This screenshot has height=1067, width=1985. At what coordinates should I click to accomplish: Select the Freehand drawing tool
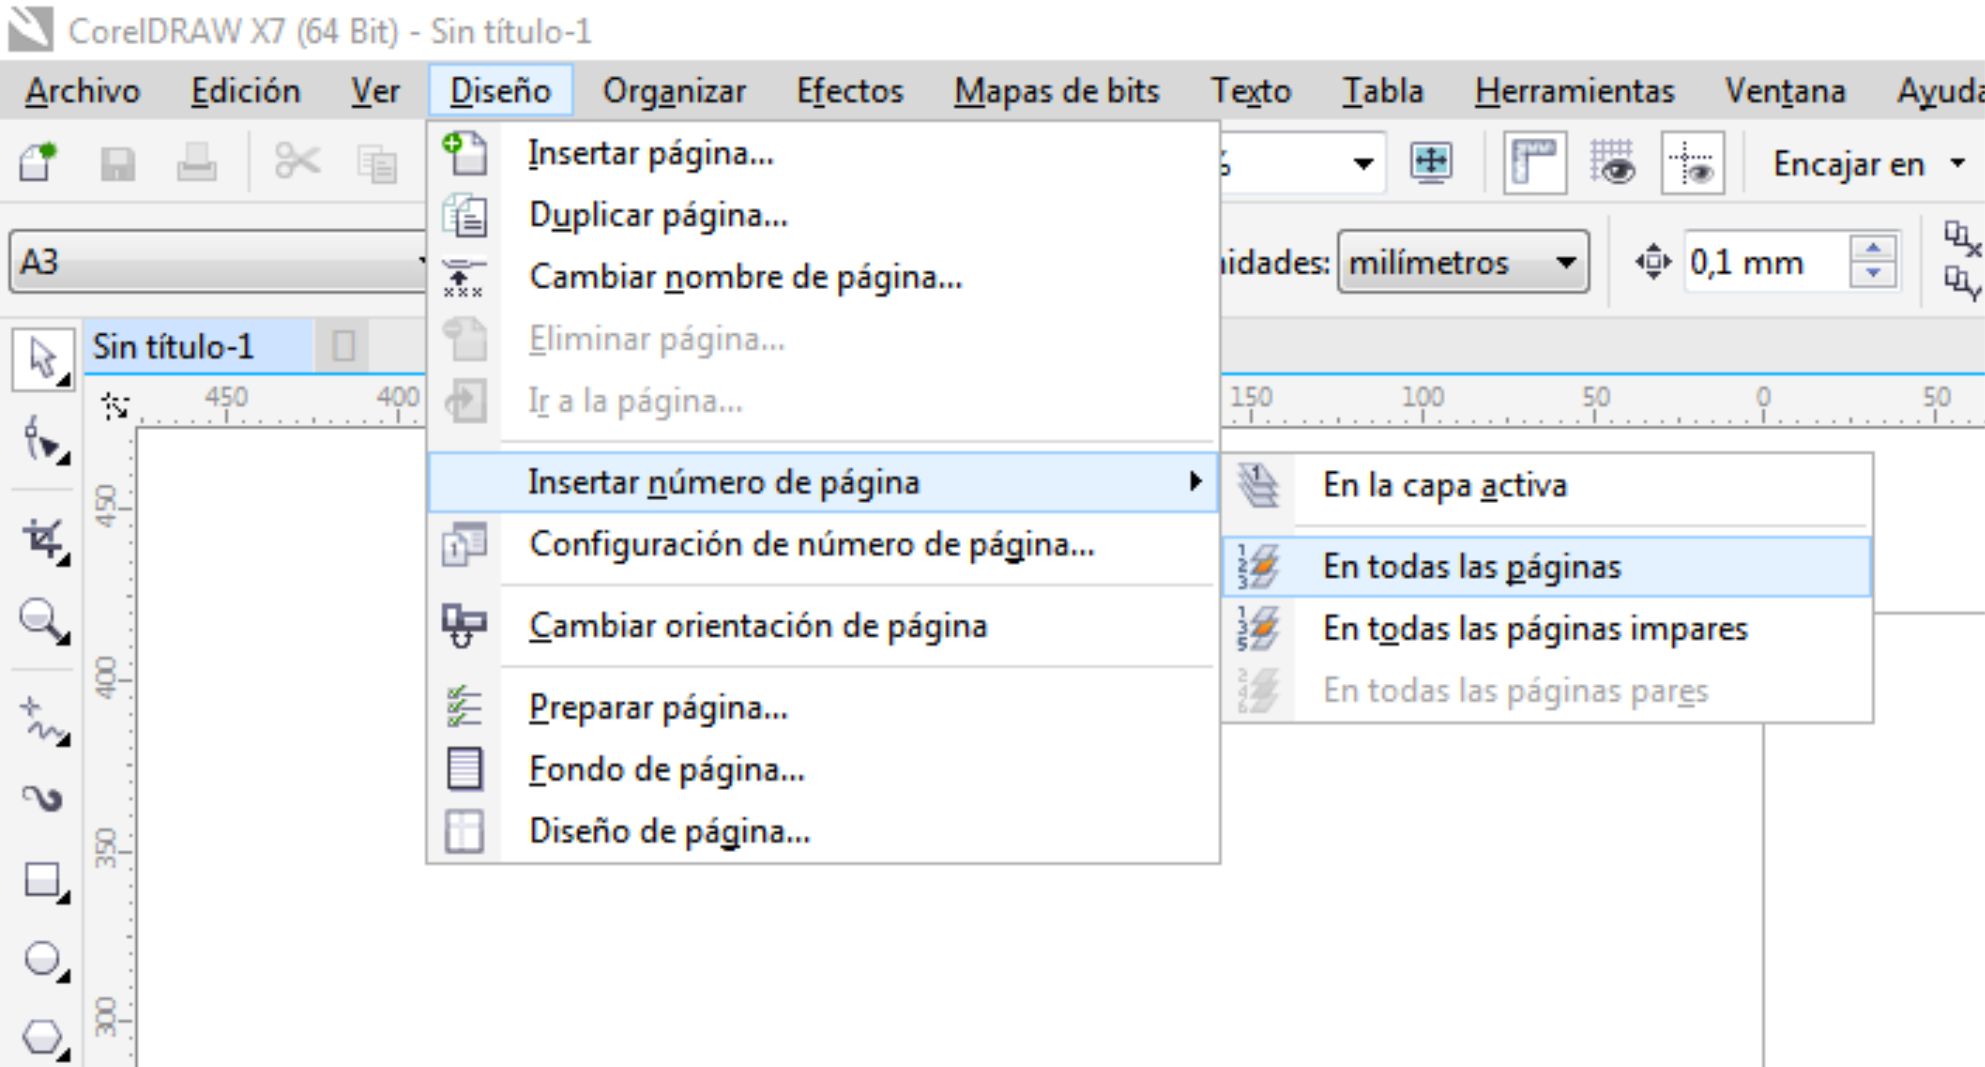click(x=43, y=721)
